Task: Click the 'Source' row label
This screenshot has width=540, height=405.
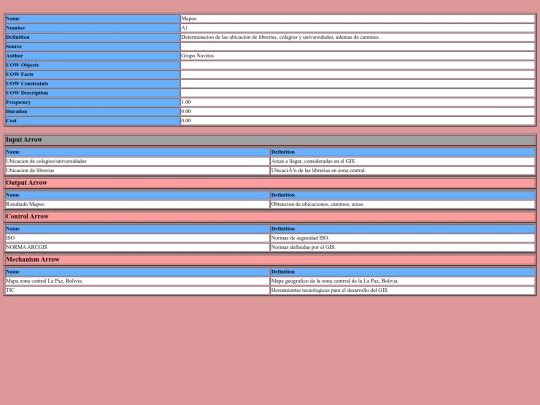Action: [92, 46]
